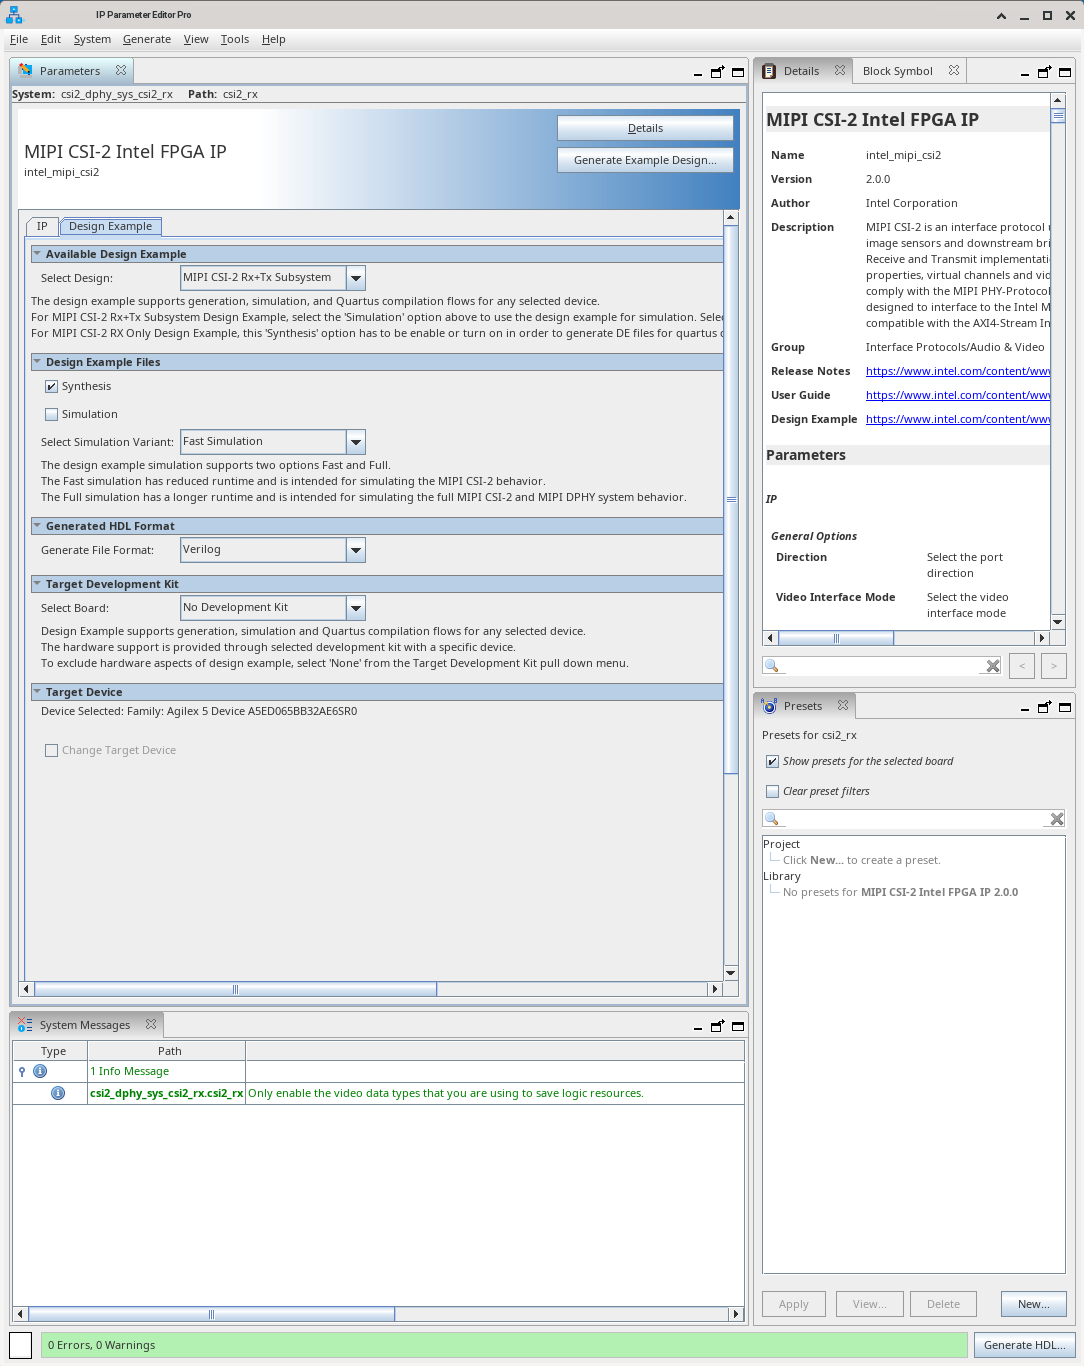Check Clear preset filters

[x=772, y=791]
